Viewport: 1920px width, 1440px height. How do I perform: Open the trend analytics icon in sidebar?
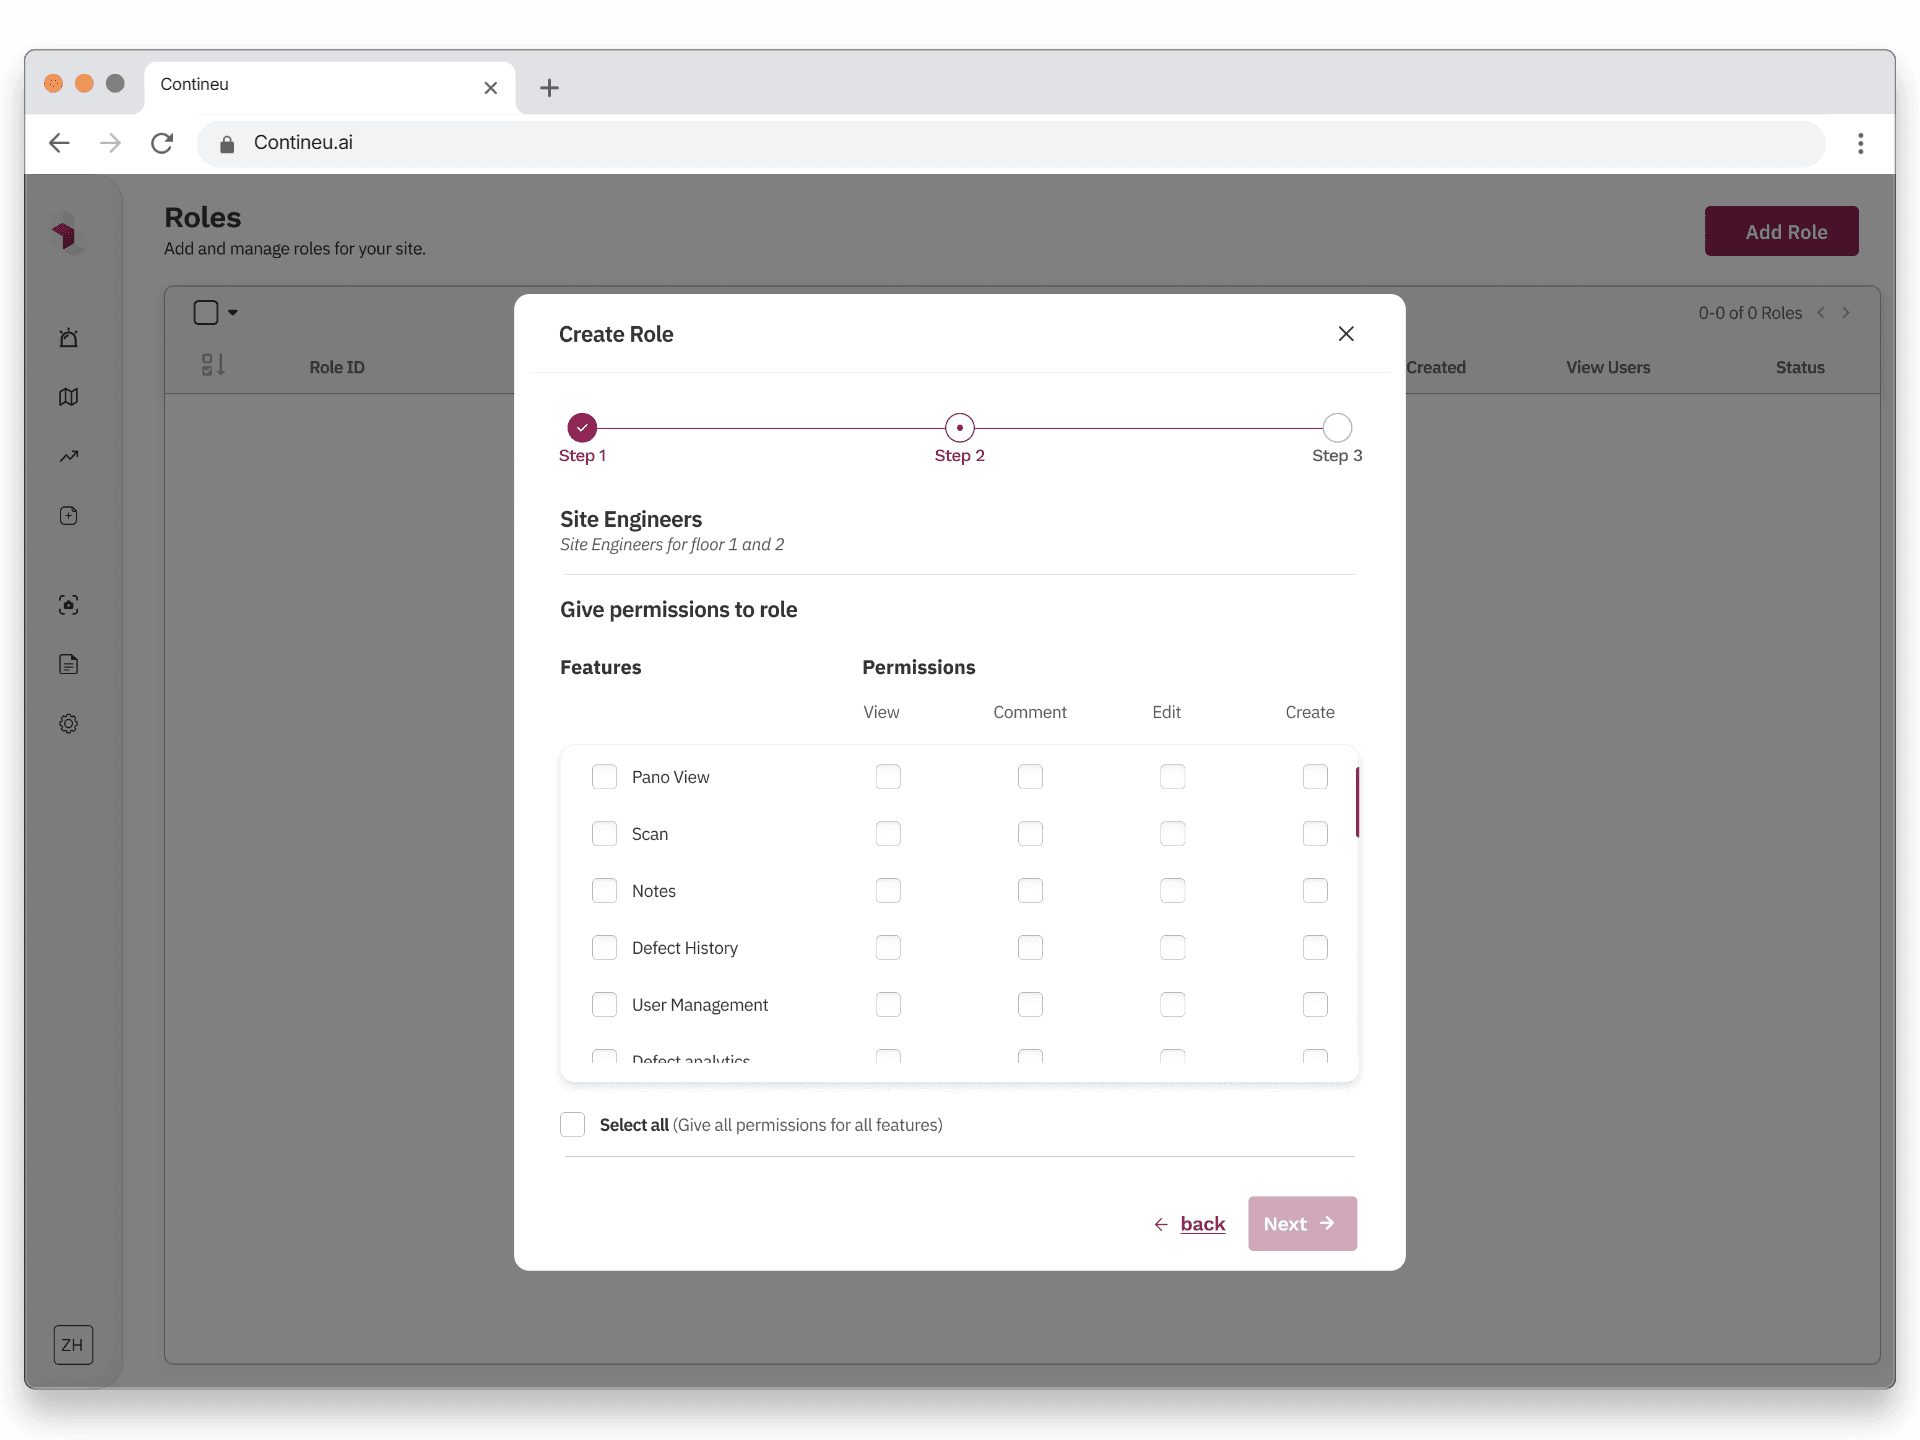click(x=68, y=457)
